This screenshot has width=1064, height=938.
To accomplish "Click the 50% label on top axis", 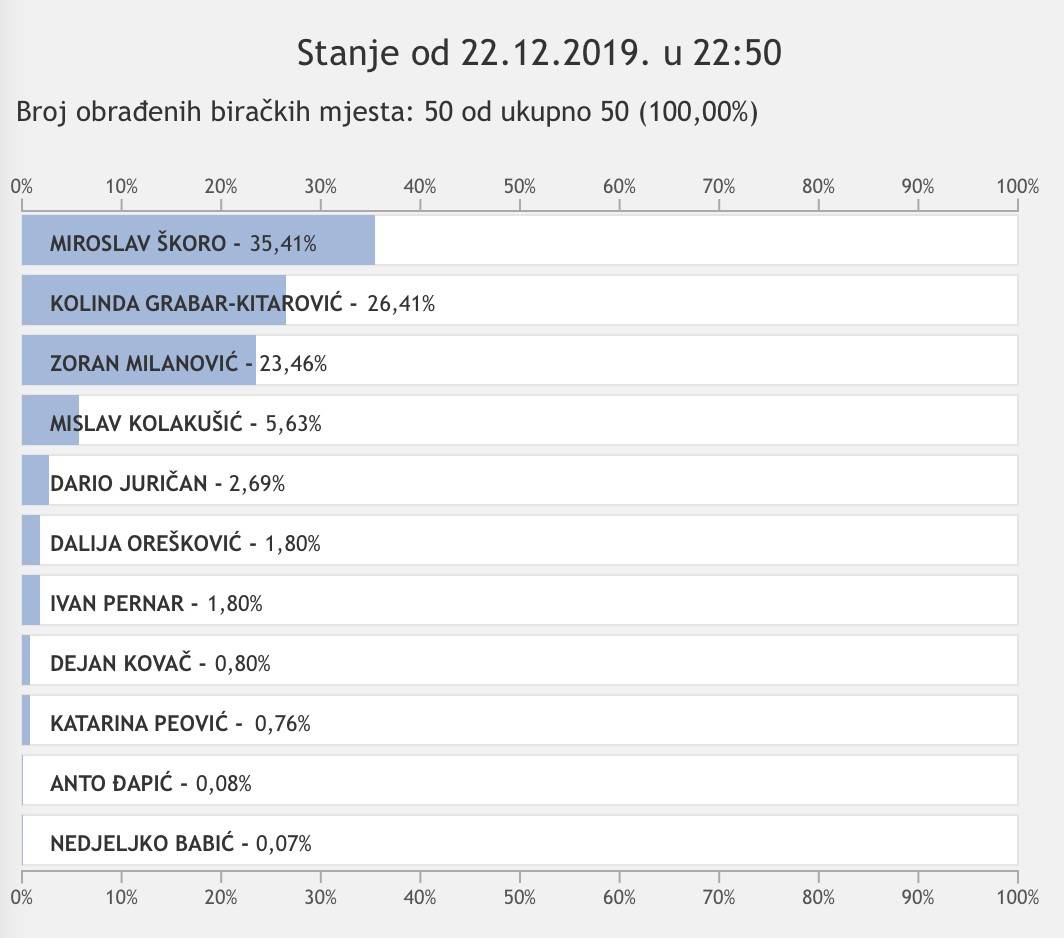I will [x=520, y=186].
